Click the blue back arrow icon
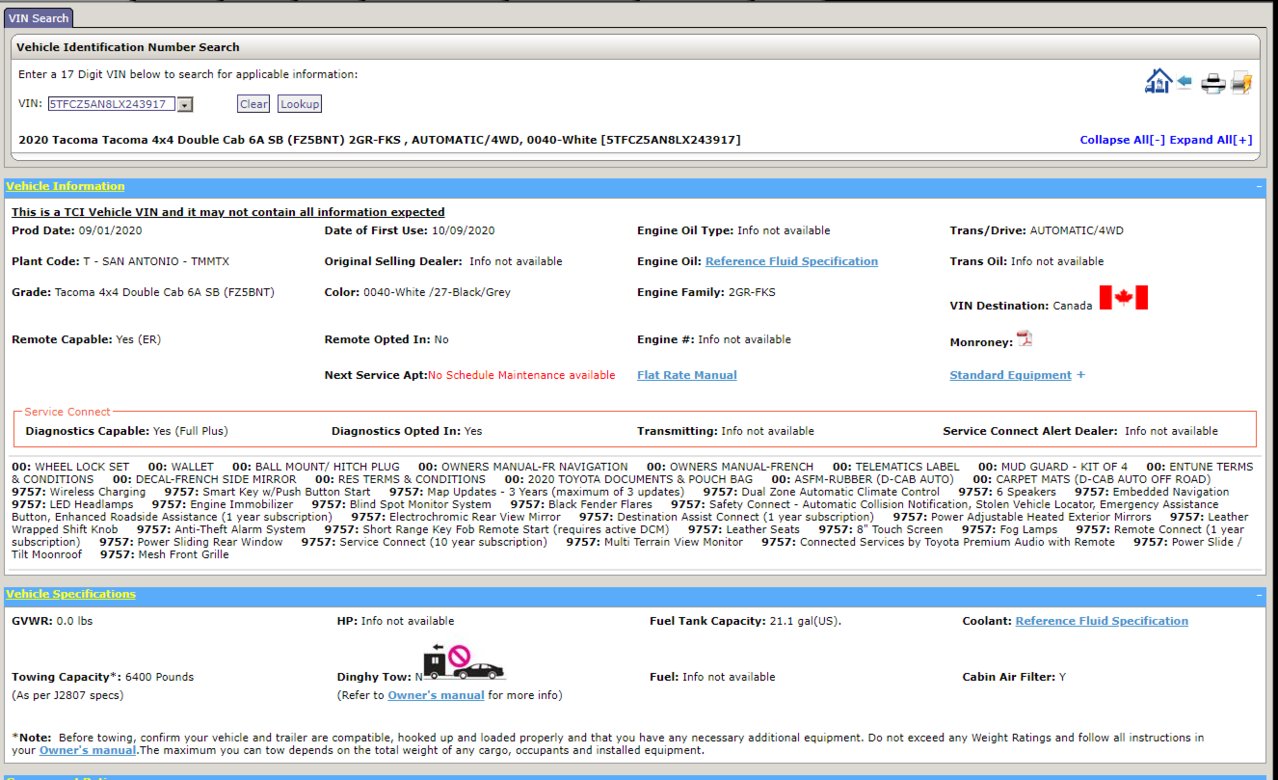This screenshot has height=780, width=1278. coord(1184,83)
